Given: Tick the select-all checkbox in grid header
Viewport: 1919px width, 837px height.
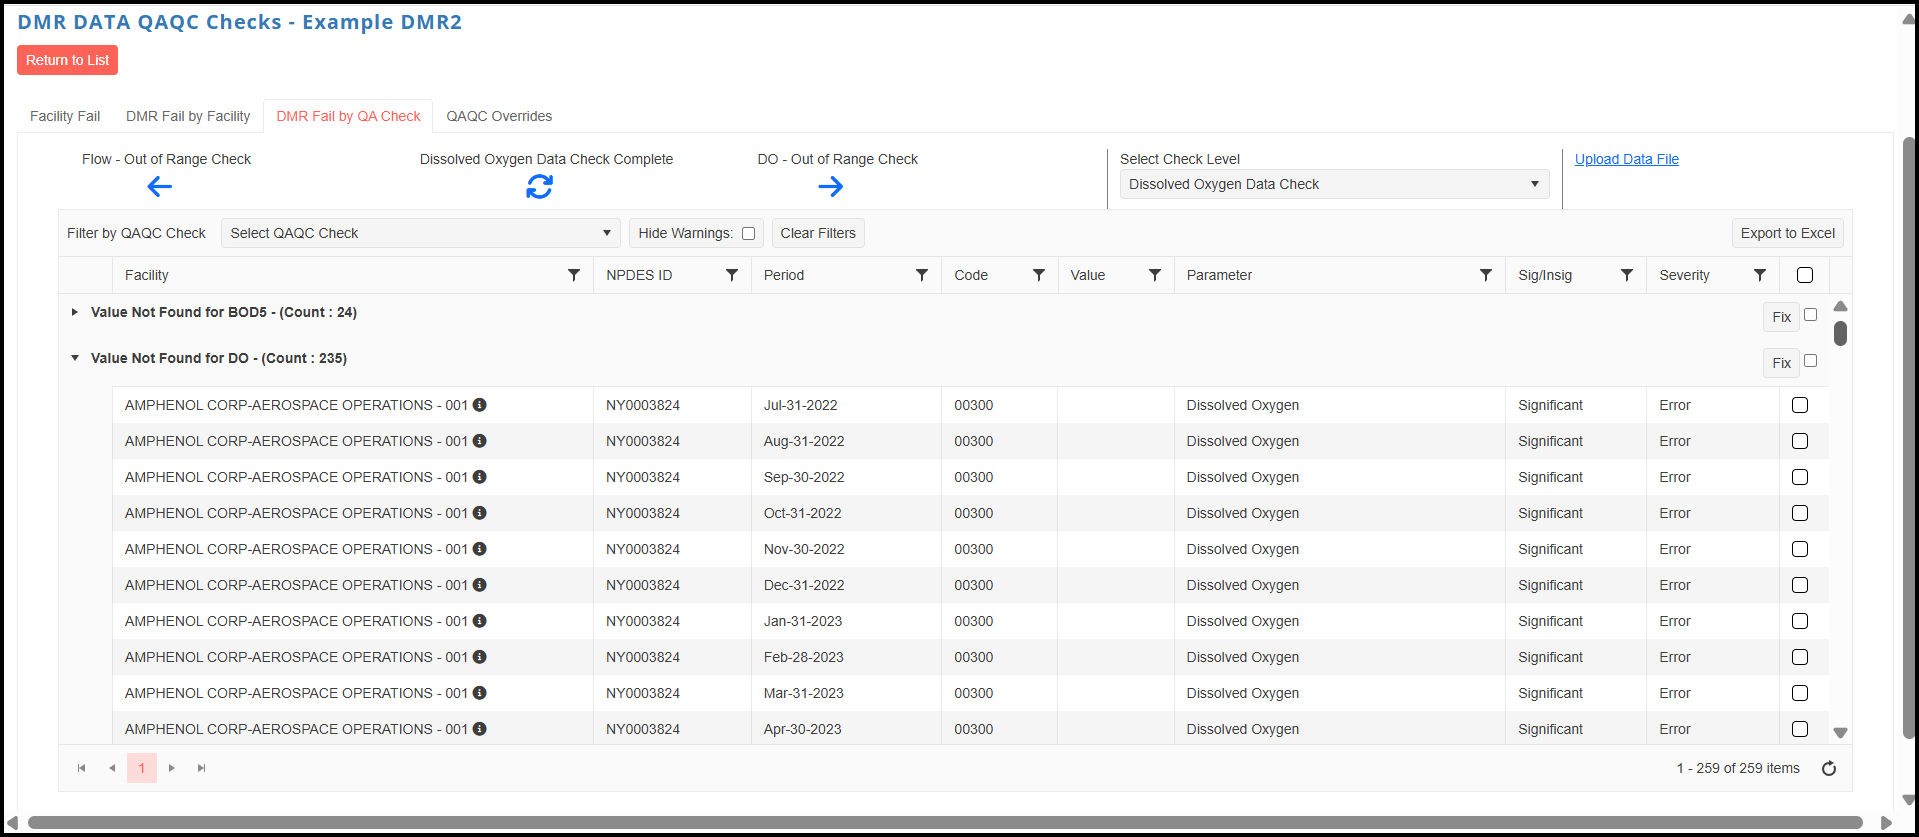Looking at the screenshot, I should (1805, 275).
